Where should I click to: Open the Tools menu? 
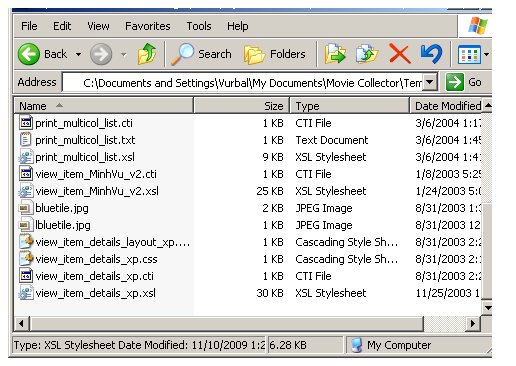pos(199,26)
